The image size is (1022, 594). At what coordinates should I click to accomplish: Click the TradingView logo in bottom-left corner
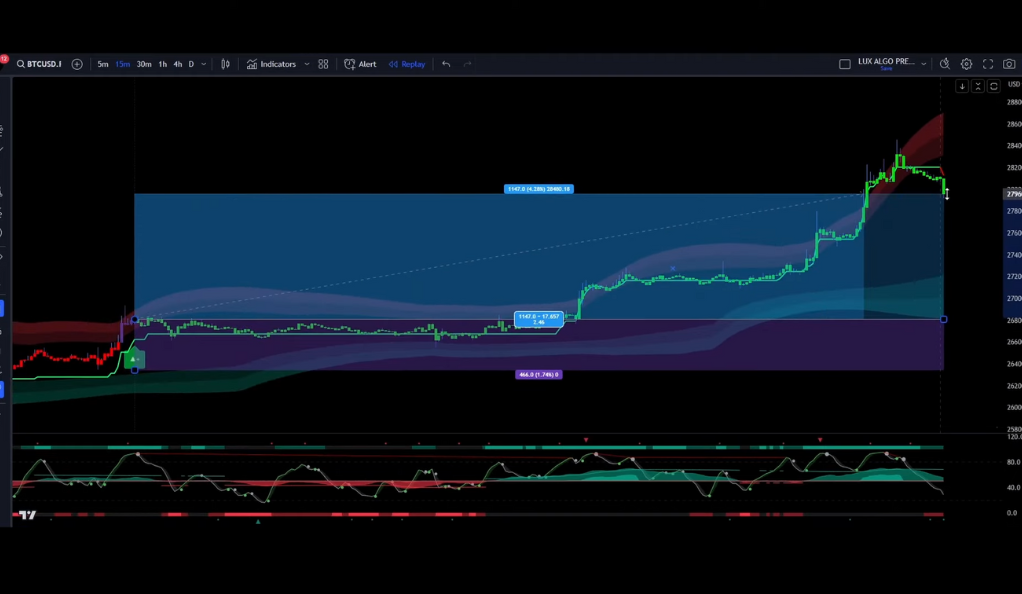coord(27,515)
